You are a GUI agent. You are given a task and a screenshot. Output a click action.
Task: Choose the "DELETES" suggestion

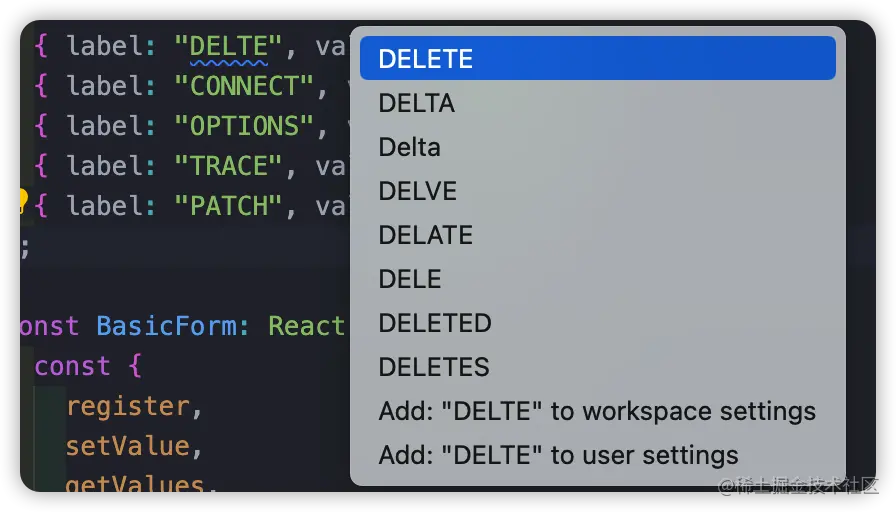[x=434, y=367]
